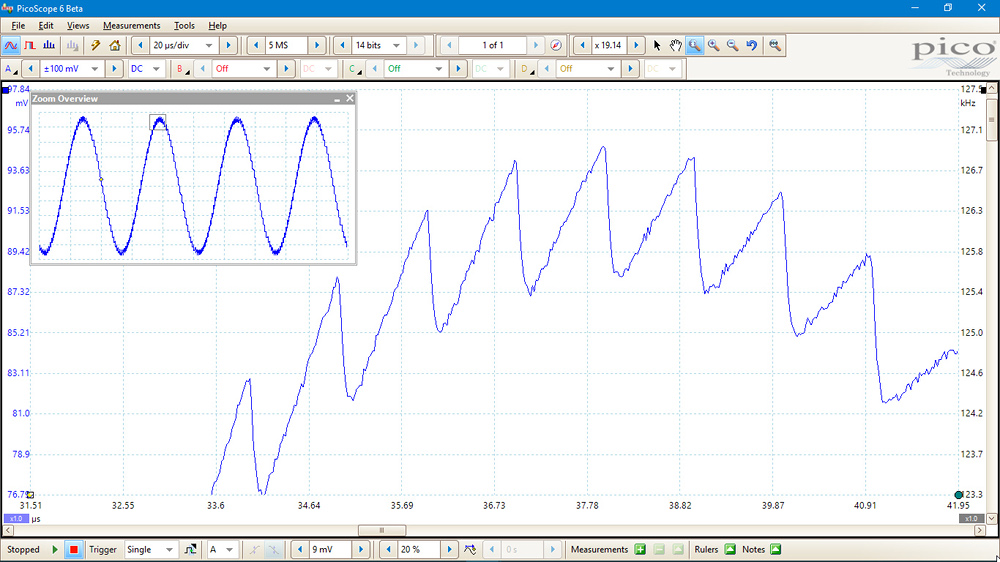The height and width of the screenshot is (562, 1000).
Task: Open Channel C options button
Action: pyautogui.click(x=355, y=69)
